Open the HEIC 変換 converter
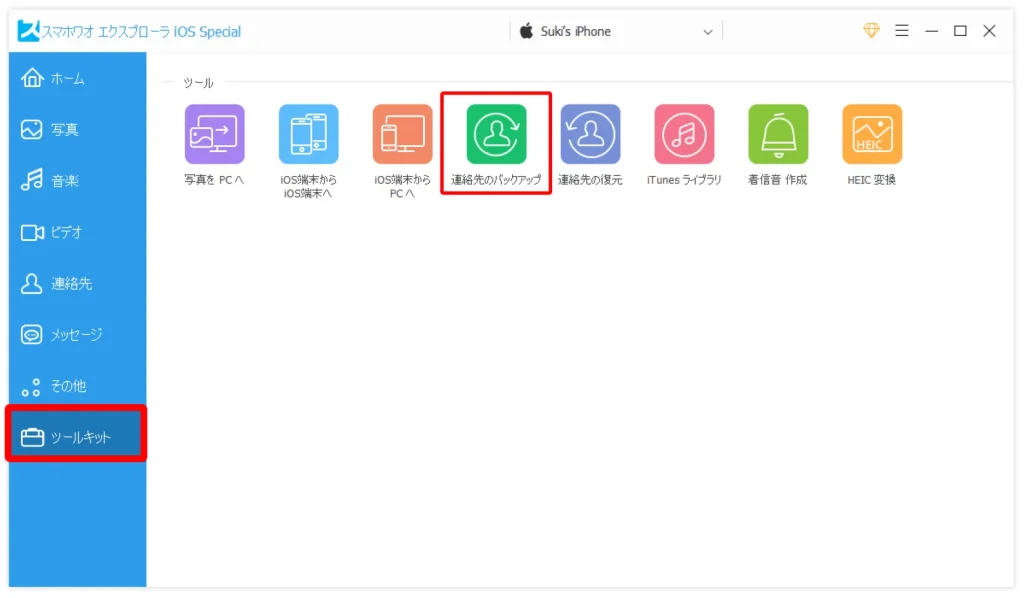Image resolution: width=1024 pixels, height=598 pixels. 872,135
